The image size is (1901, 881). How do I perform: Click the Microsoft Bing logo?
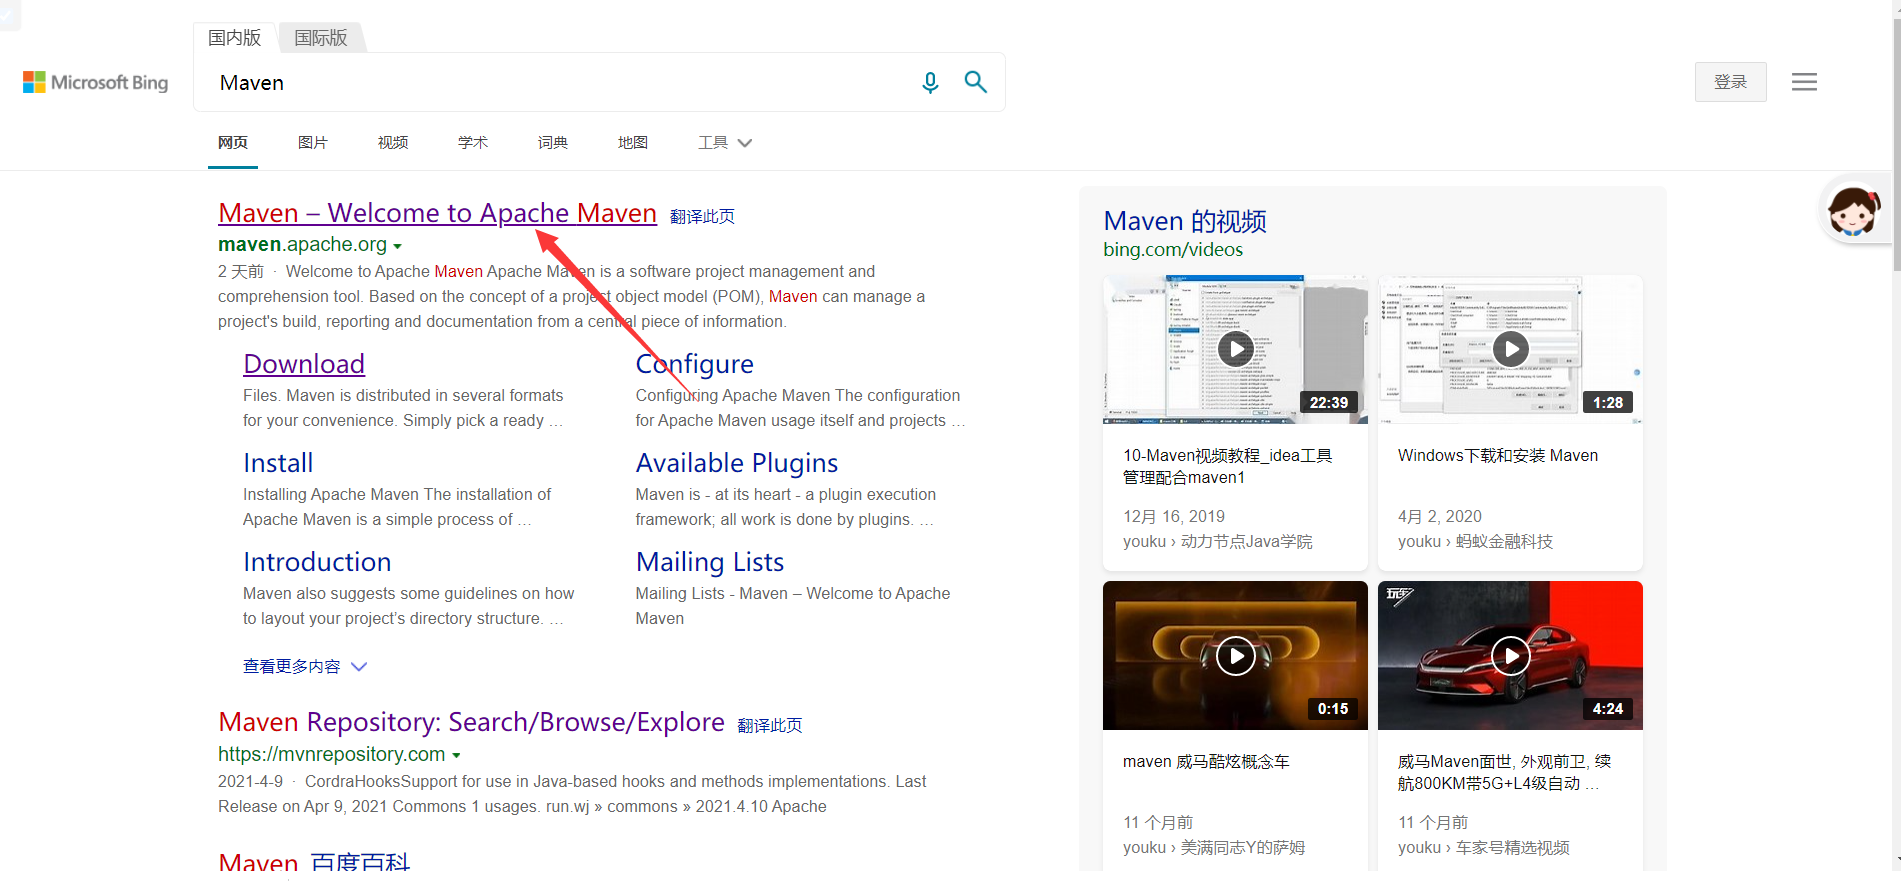click(x=96, y=82)
